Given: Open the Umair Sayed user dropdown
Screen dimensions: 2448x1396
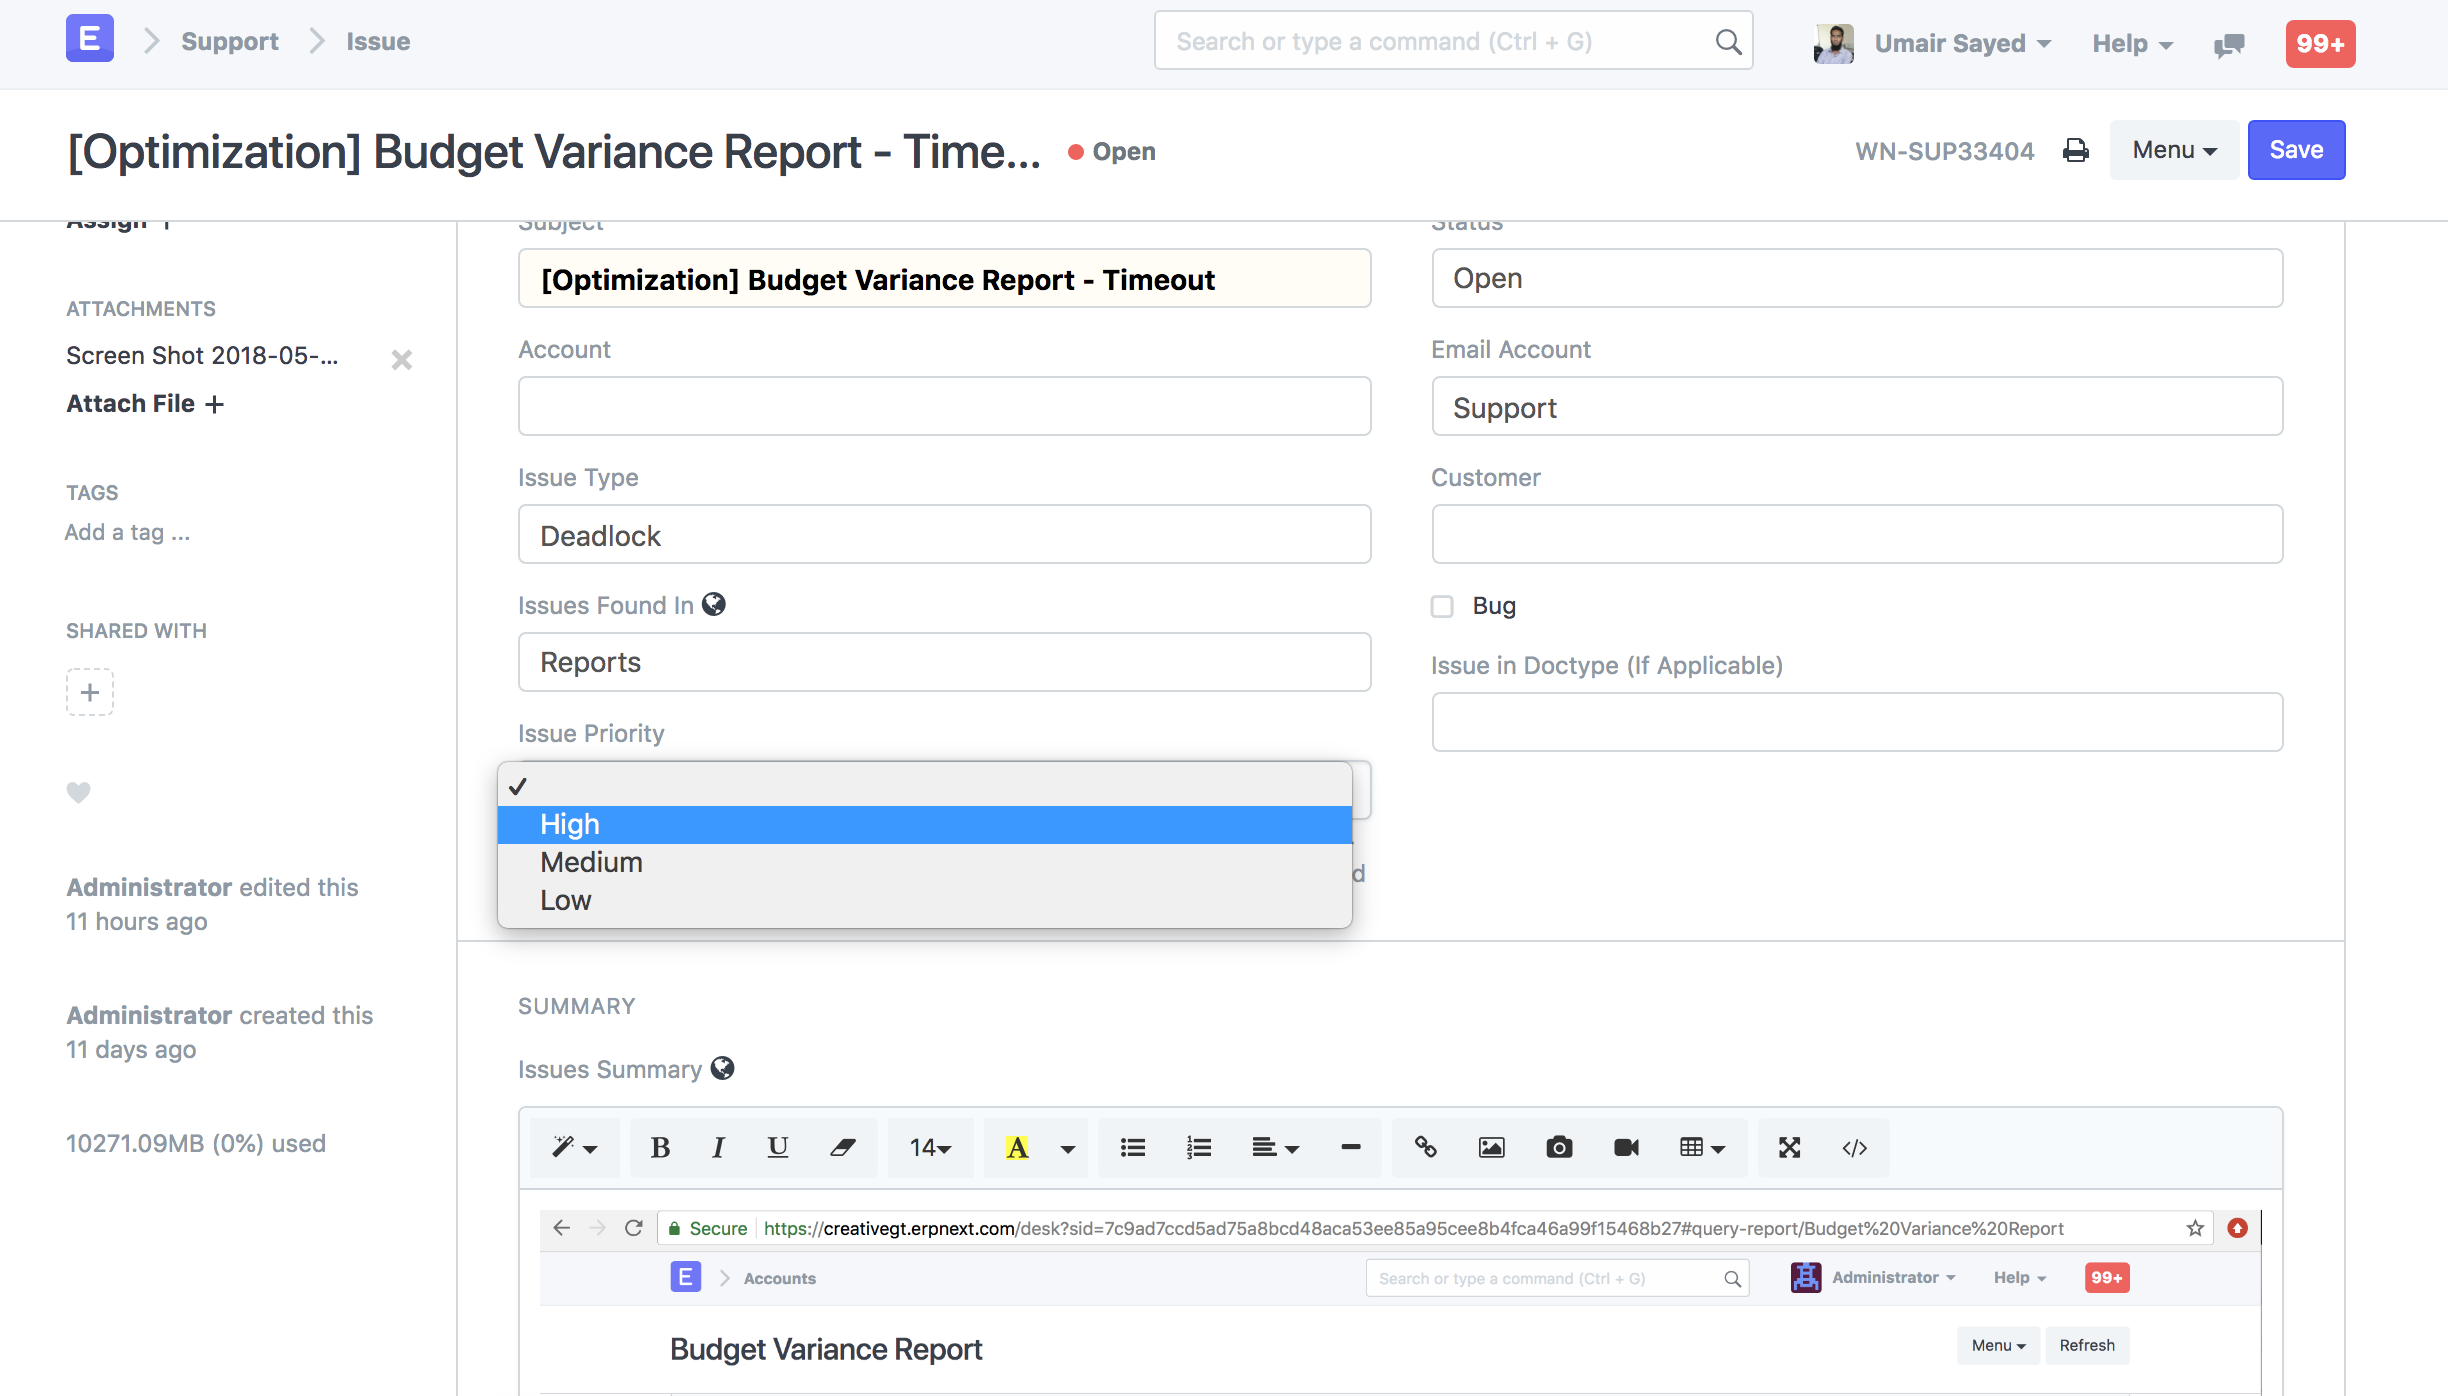Looking at the screenshot, I should coord(1962,44).
